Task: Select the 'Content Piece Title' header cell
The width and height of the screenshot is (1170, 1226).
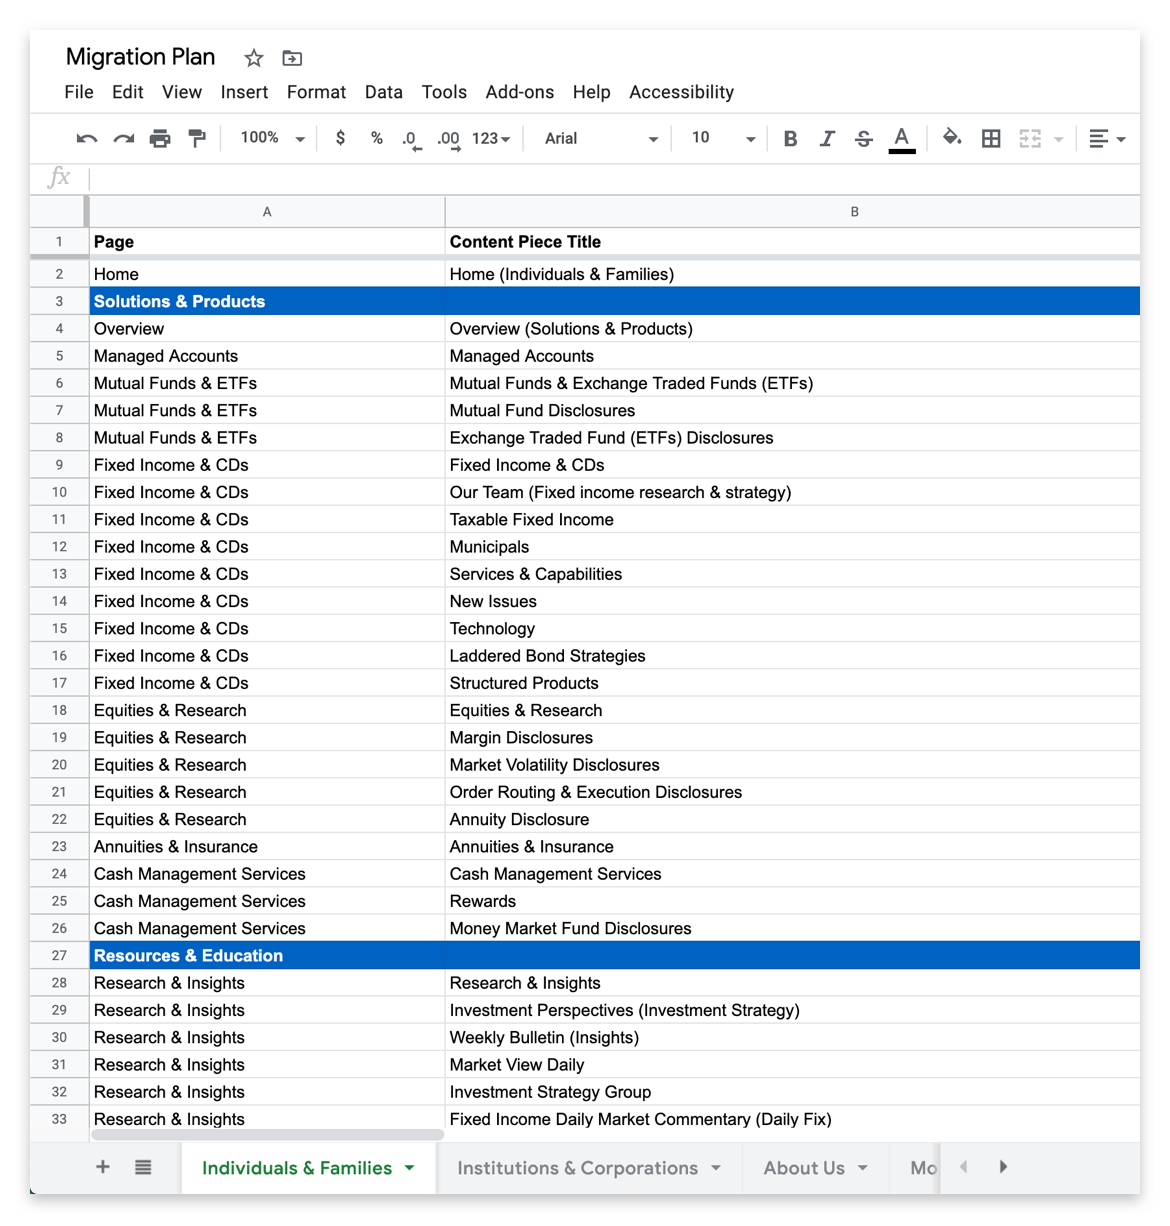Action: coord(792,242)
